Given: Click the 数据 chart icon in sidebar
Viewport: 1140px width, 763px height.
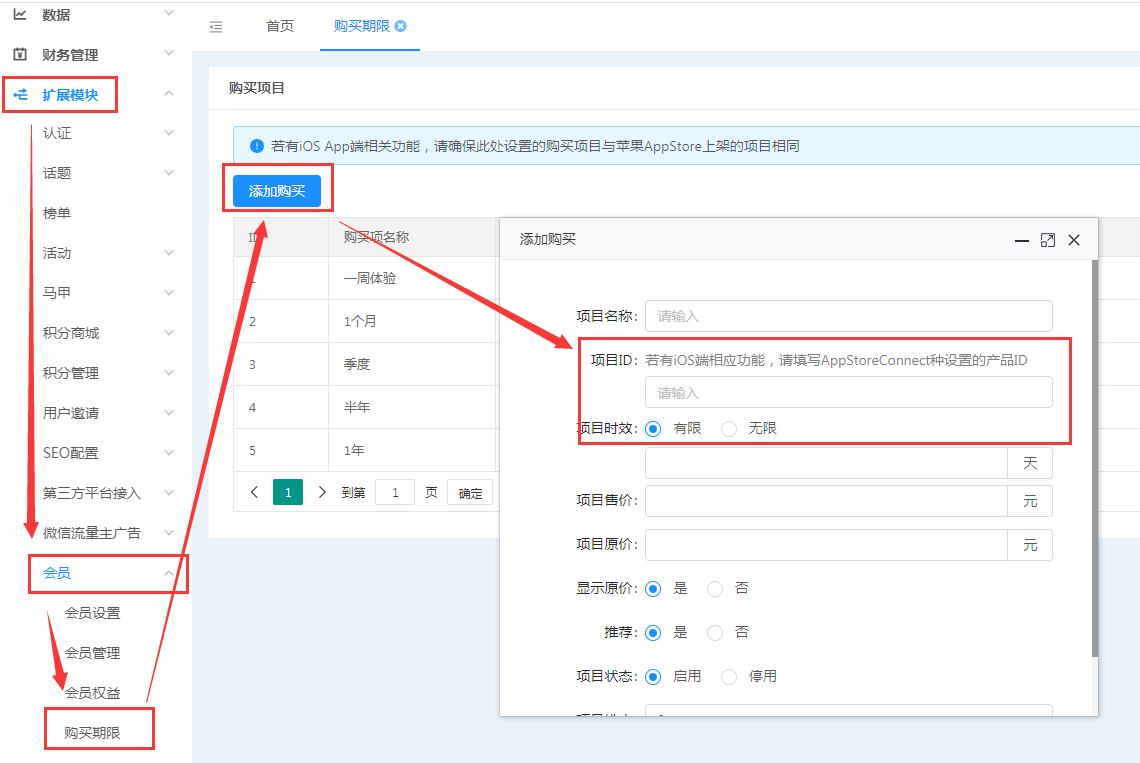Looking at the screenshot, I should 20,14.
